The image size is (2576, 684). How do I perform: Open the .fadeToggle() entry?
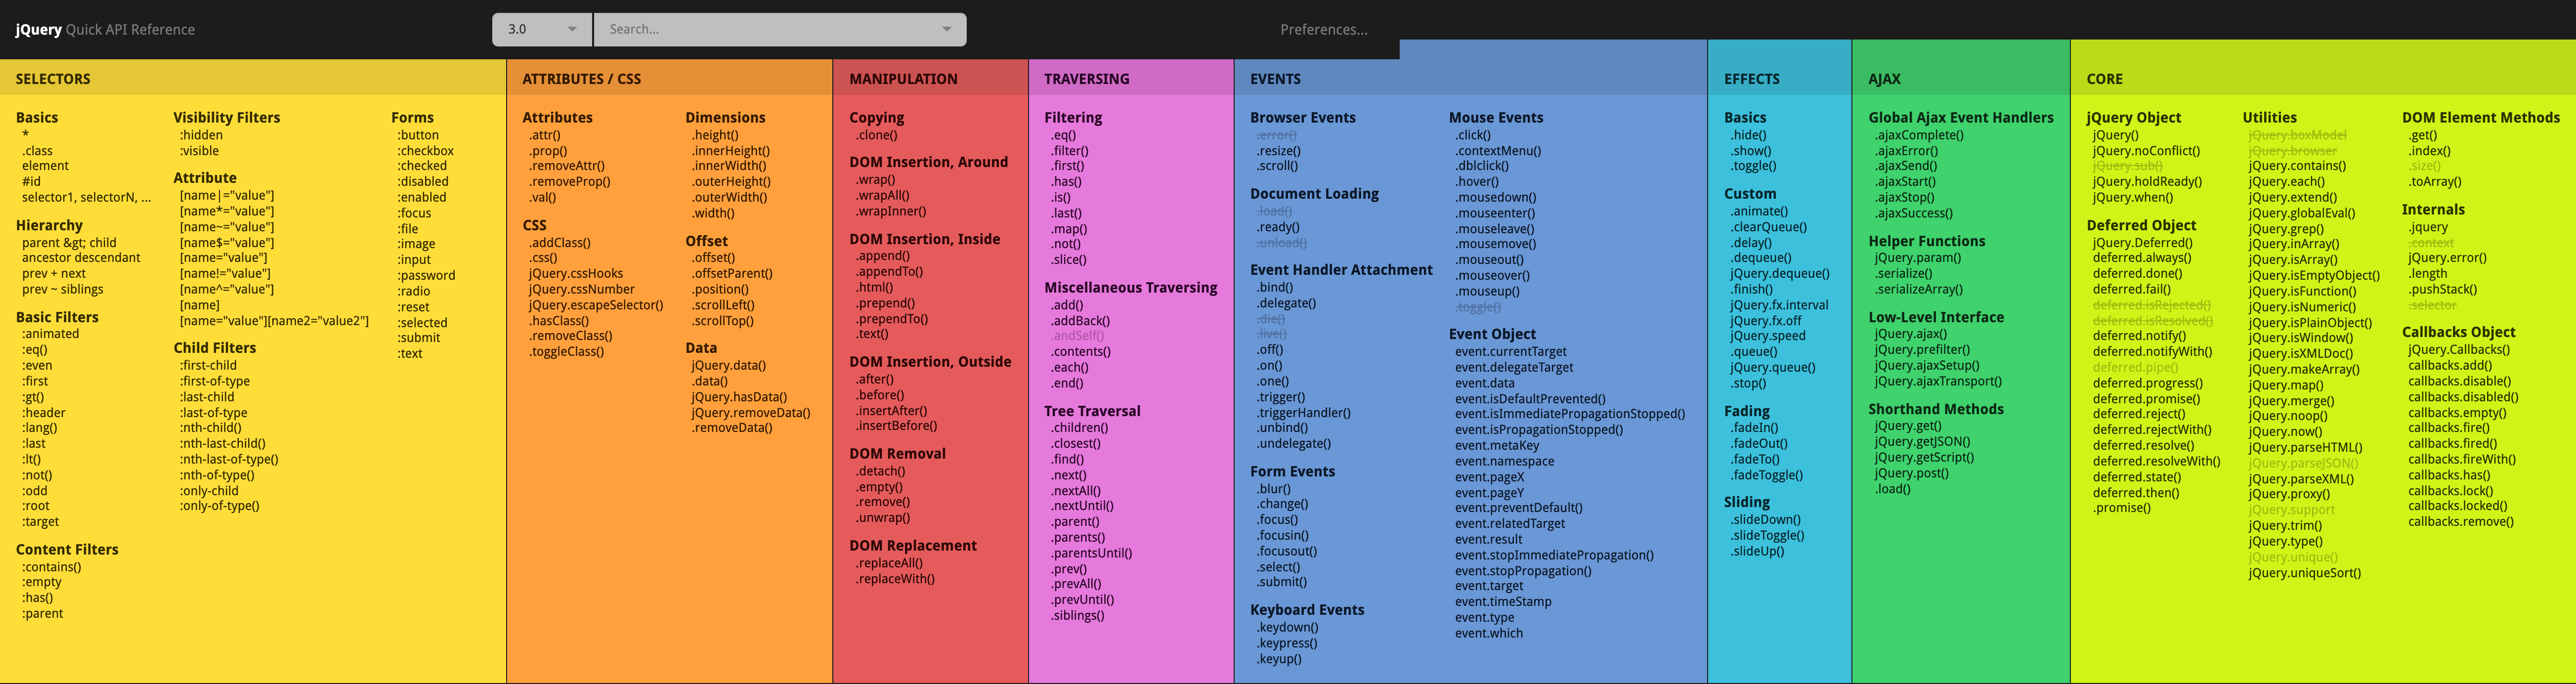pos(1766,475)
